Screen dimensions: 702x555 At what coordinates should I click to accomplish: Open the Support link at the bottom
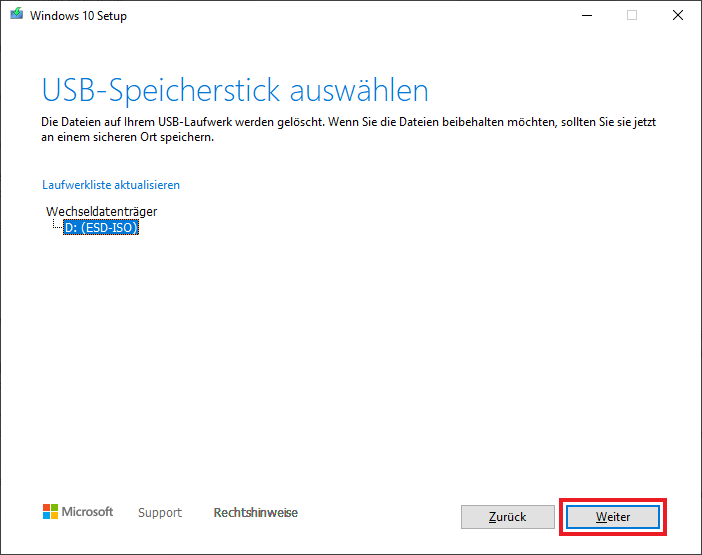point(160,512)
